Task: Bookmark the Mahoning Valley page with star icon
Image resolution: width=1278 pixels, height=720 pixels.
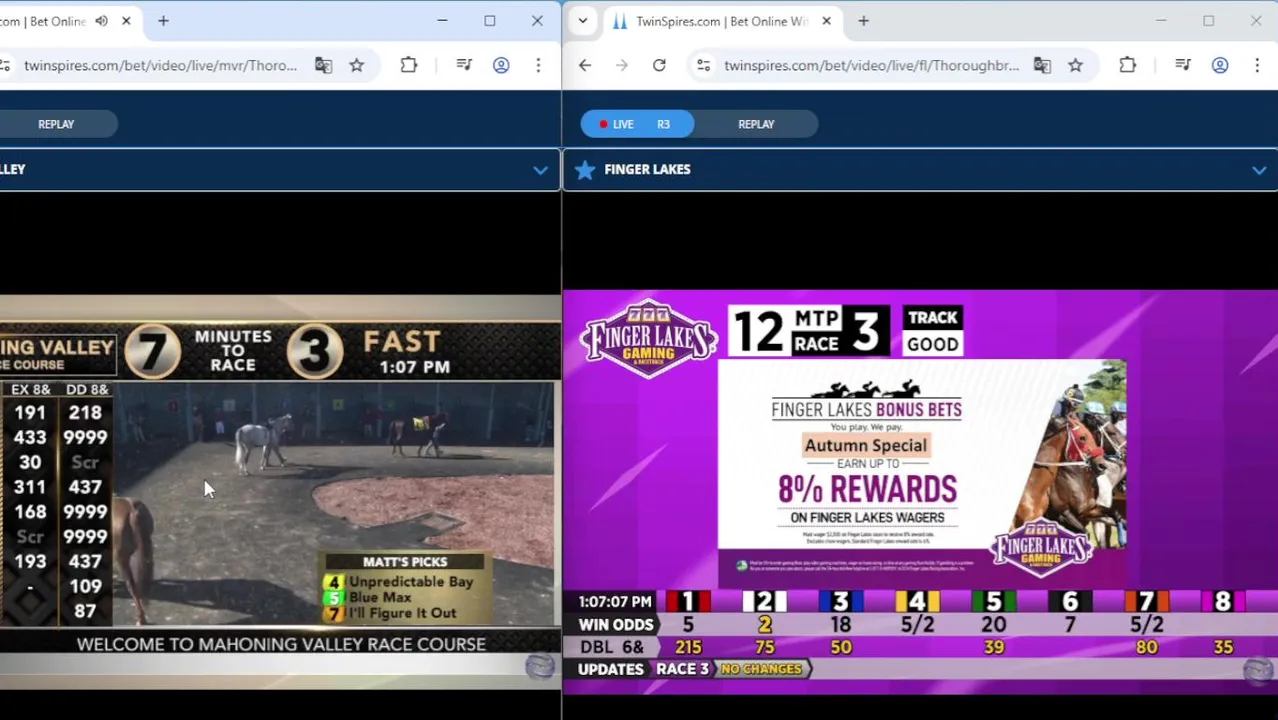Action: pos(357,65)
